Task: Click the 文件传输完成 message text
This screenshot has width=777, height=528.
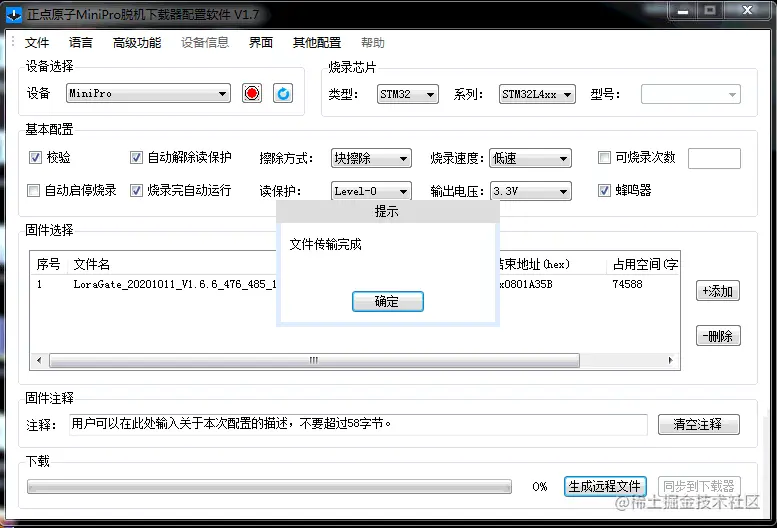Action: [x=326, y=244]
